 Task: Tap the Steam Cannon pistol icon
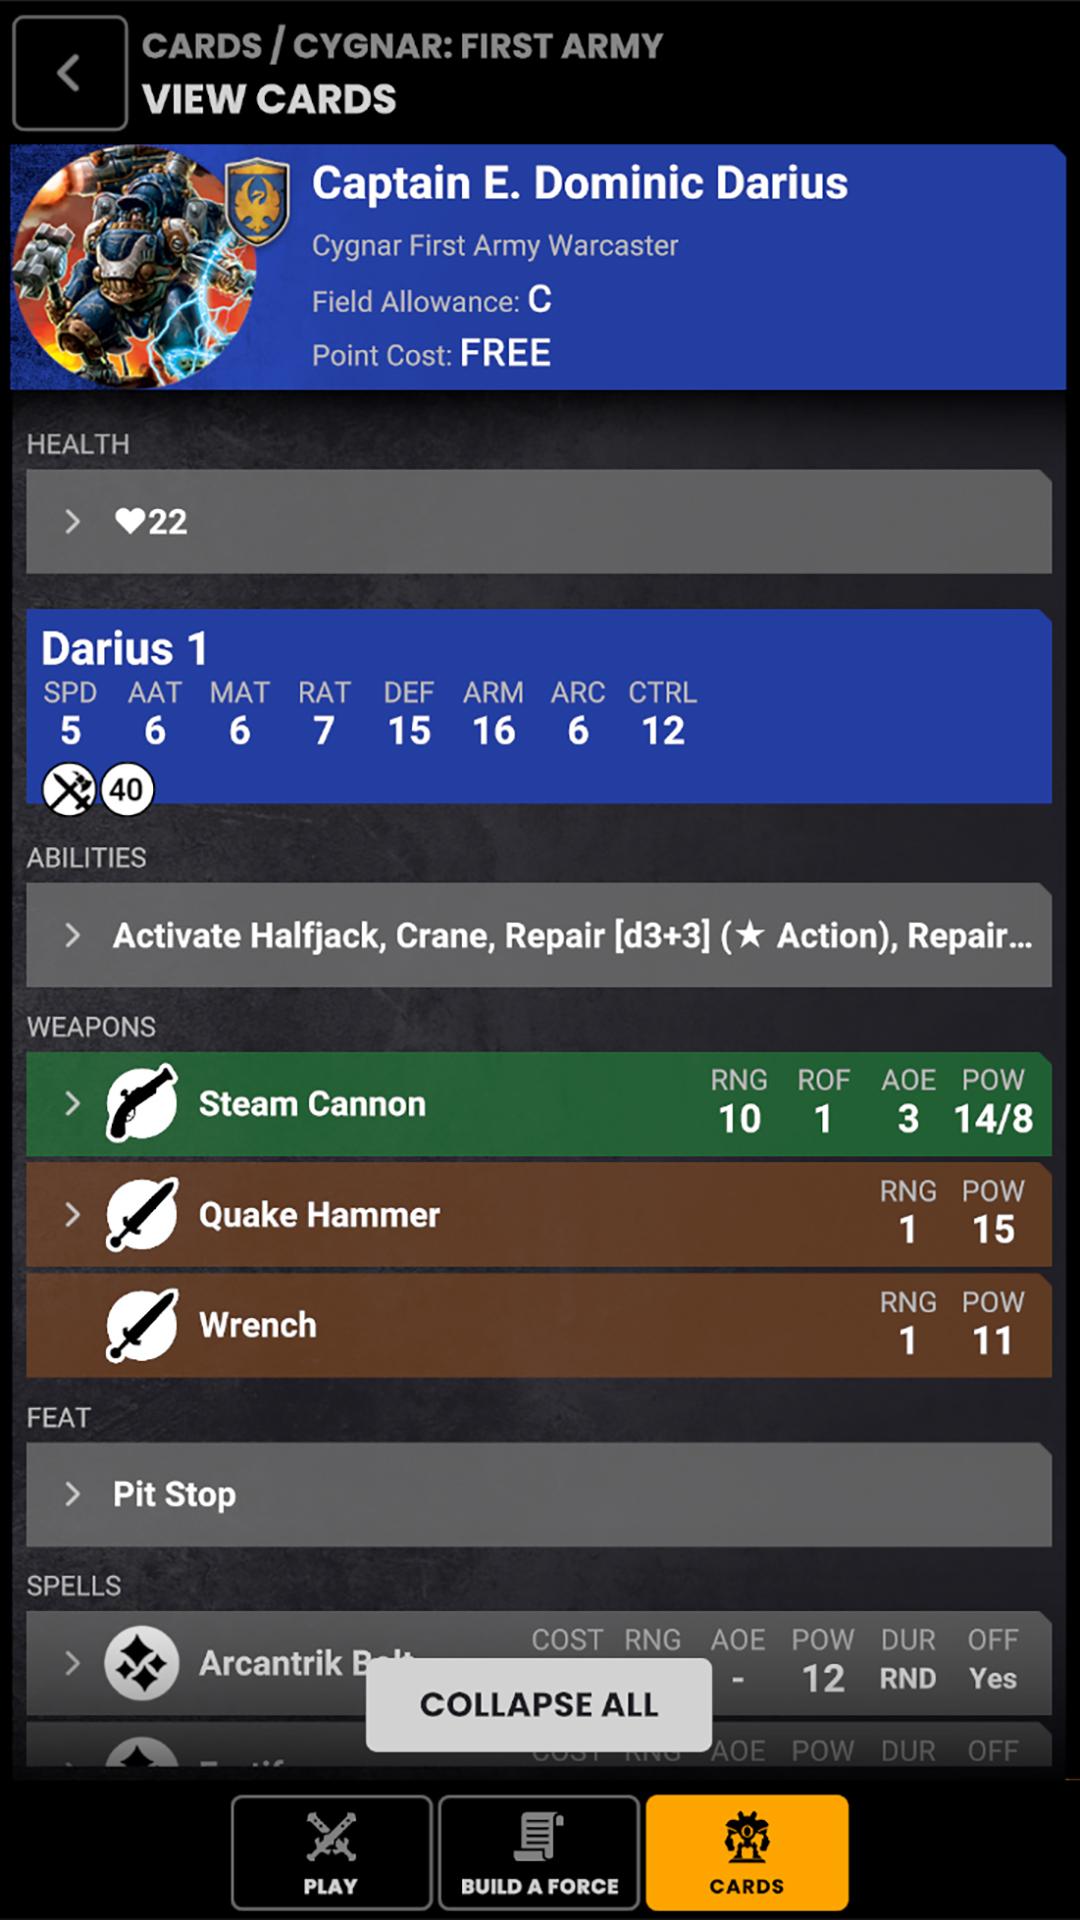[142, 1103]
